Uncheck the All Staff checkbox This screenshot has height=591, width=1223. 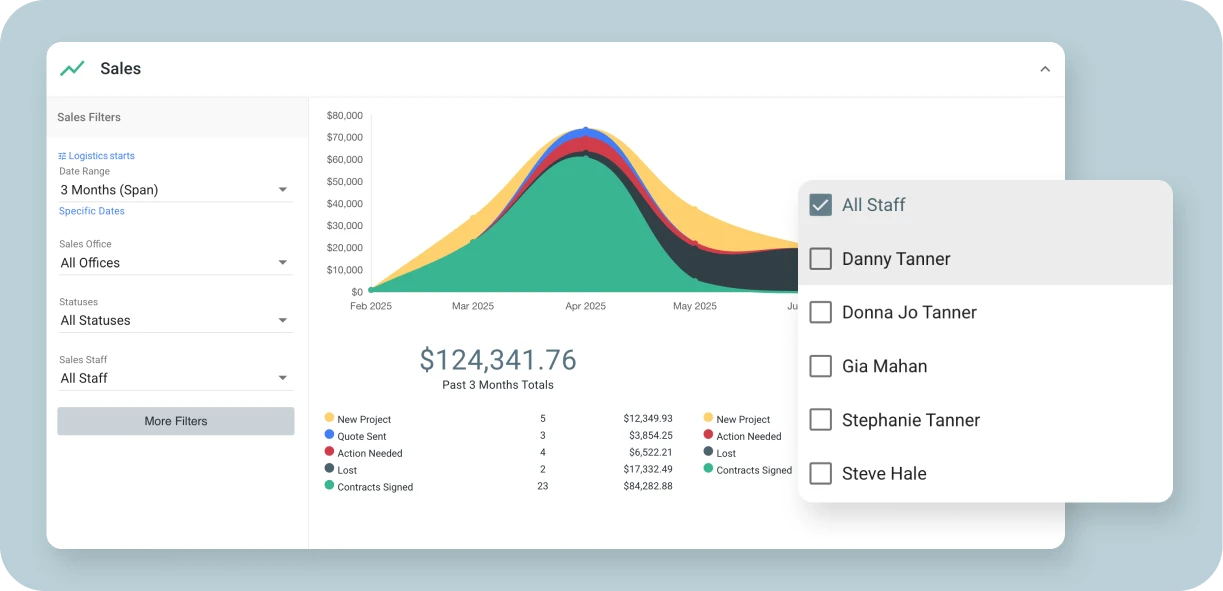pos(820,204)
